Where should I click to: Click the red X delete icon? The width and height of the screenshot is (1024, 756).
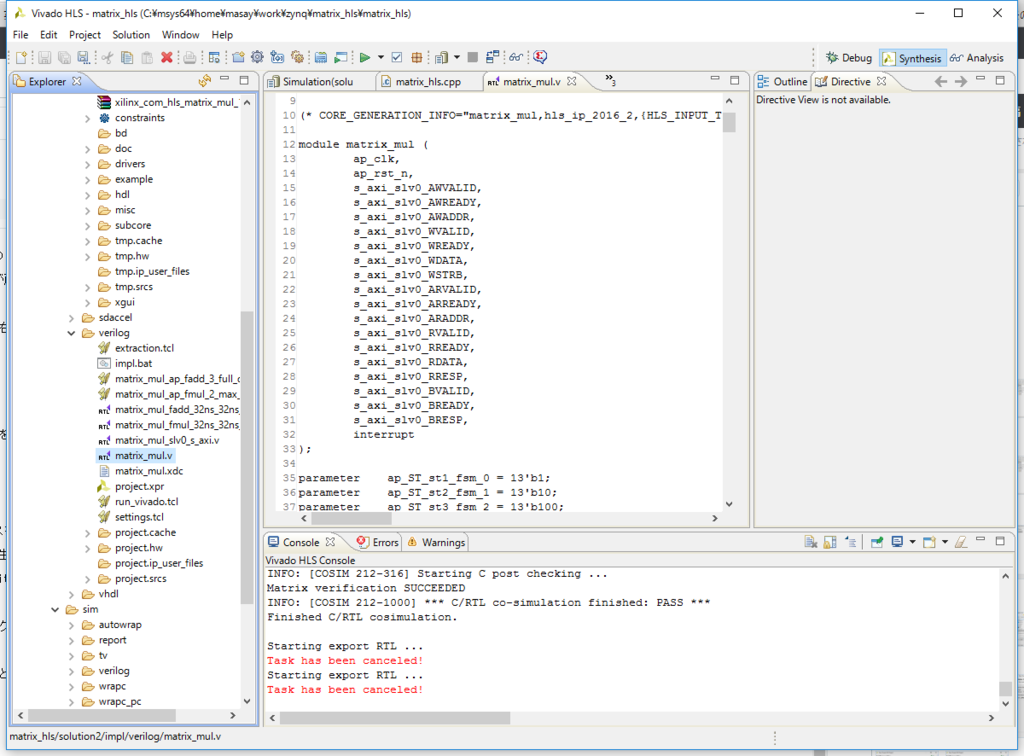(167, 57)
